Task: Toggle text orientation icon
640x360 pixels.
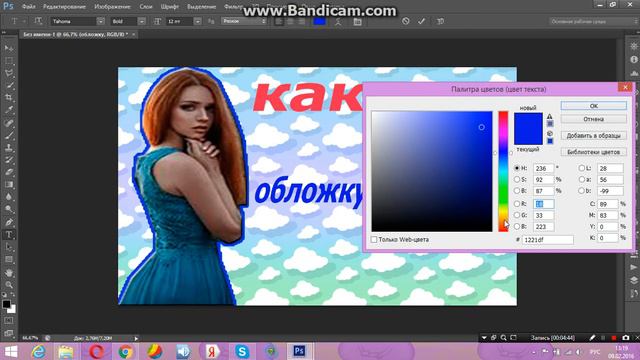Action: click(x=38, y=21)
